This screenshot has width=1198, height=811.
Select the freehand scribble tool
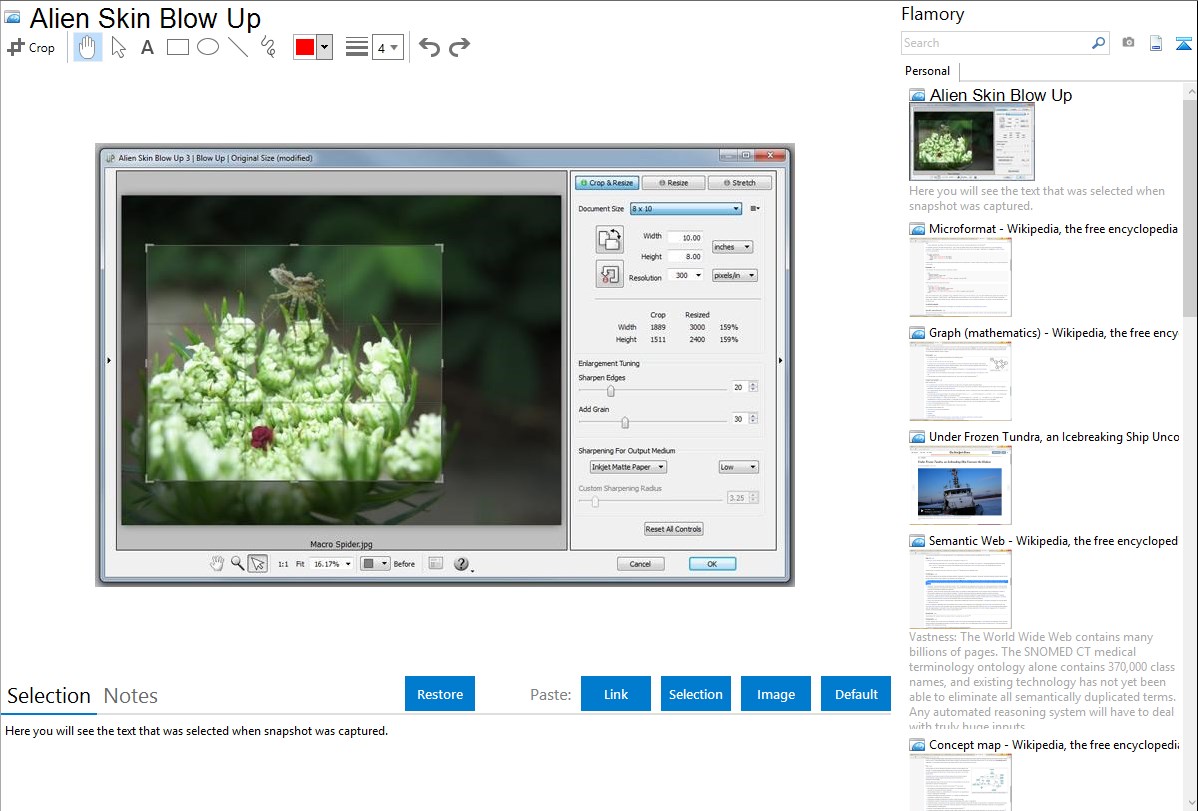coord(268,47)
